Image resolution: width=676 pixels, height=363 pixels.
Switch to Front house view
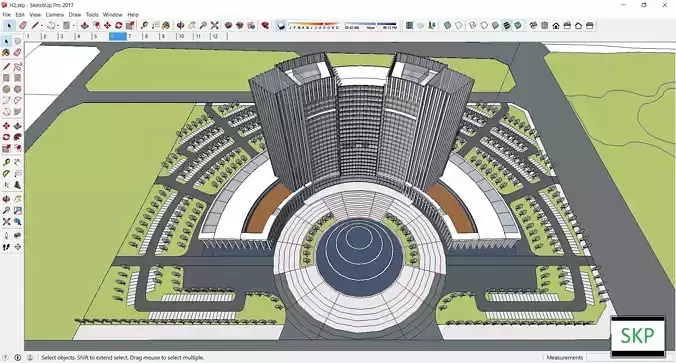[x=556, y=25]
